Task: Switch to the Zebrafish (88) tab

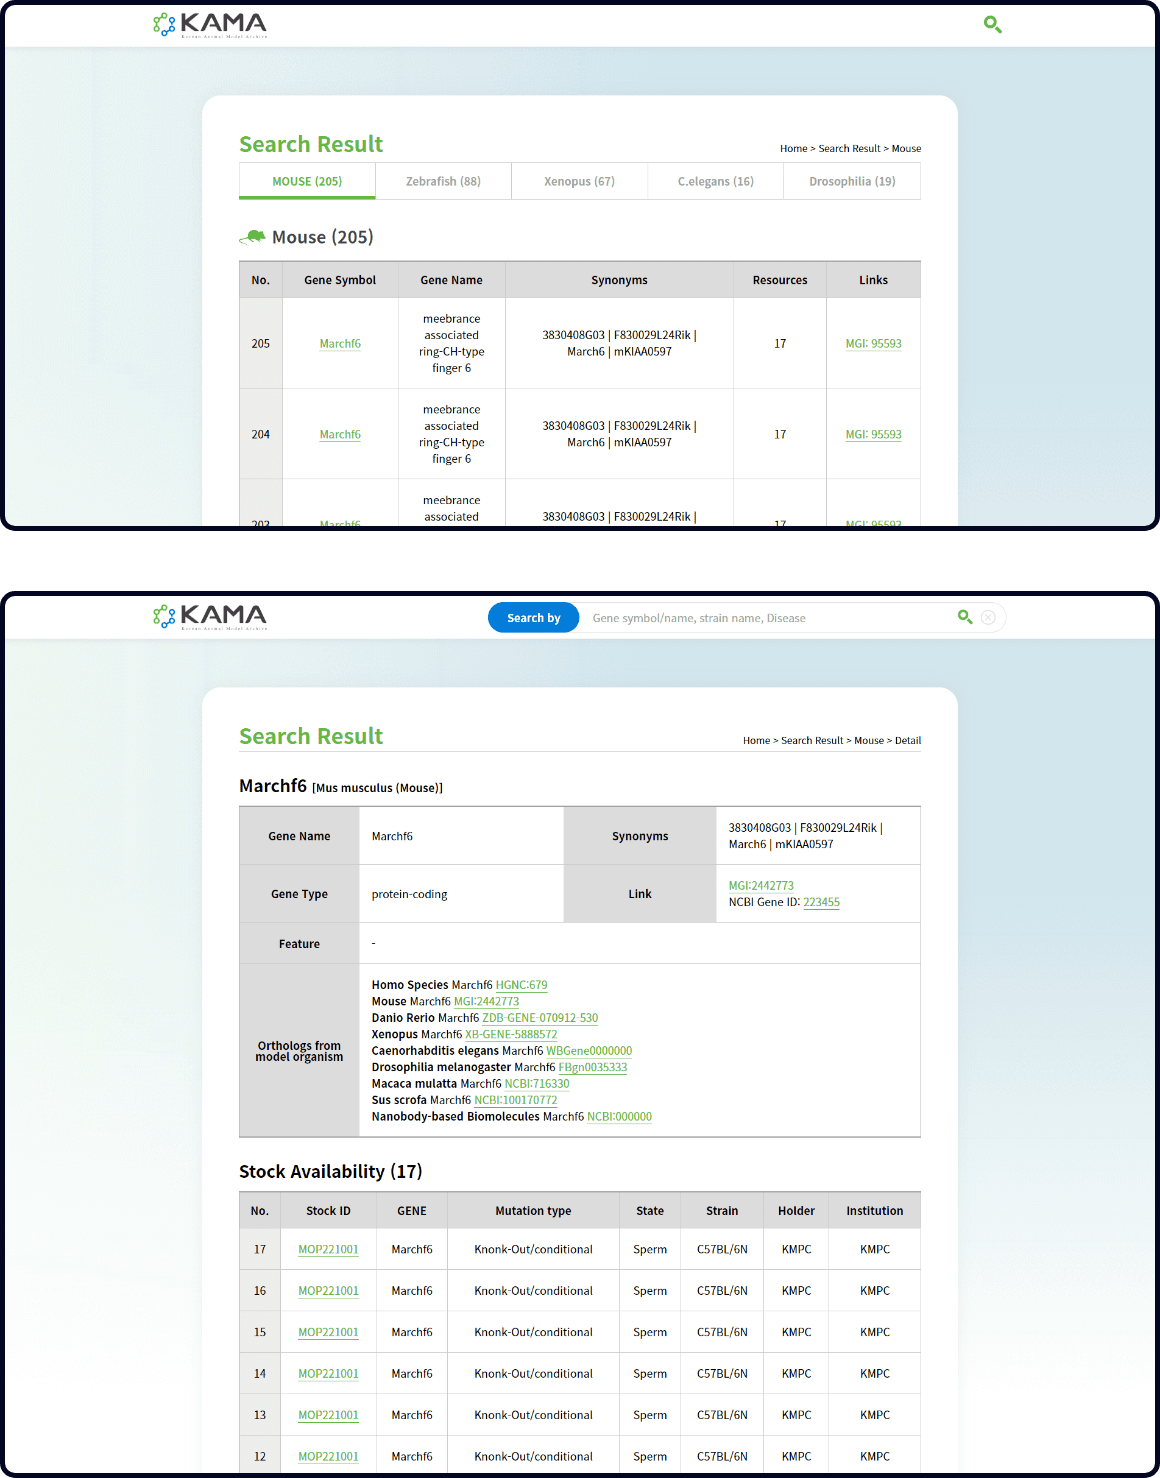Action: pyautogui.click(x=443, y=181)
